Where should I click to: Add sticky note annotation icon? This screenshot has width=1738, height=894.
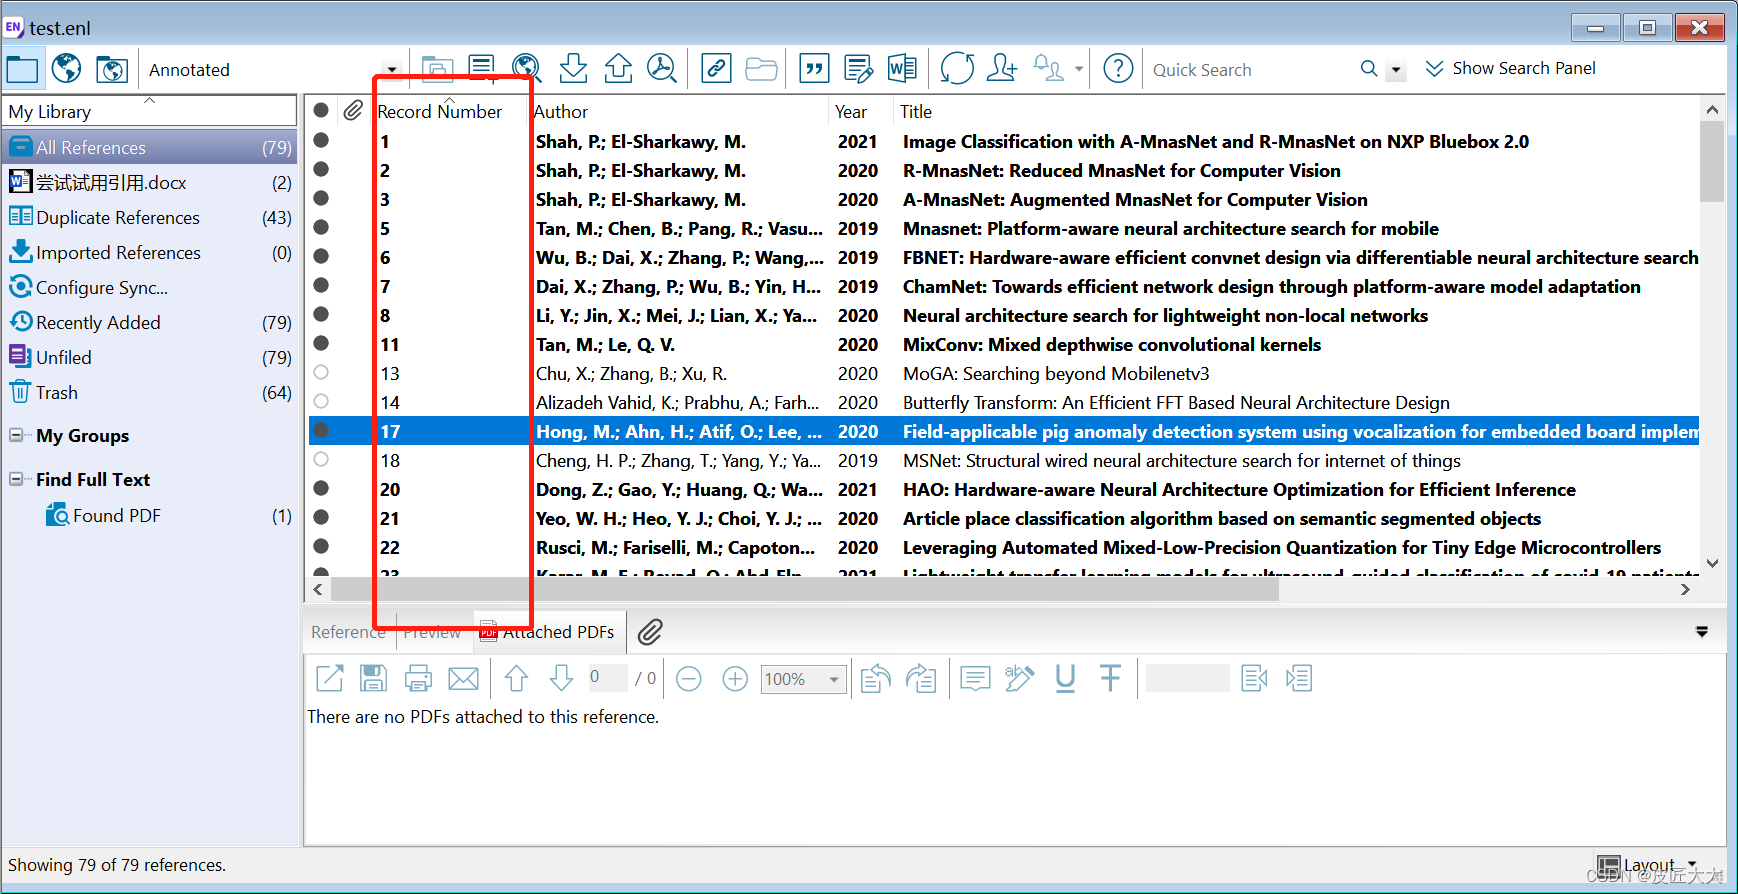[x=975, y=679]
